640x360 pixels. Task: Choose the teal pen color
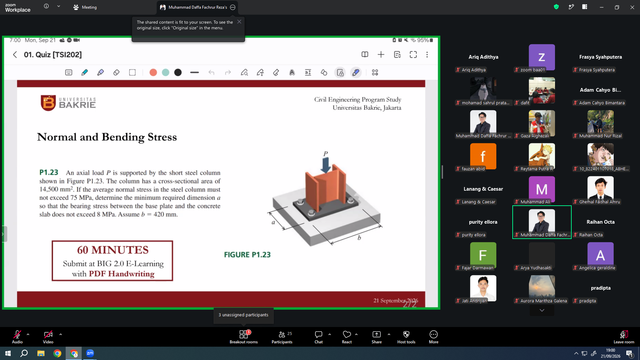165,73
